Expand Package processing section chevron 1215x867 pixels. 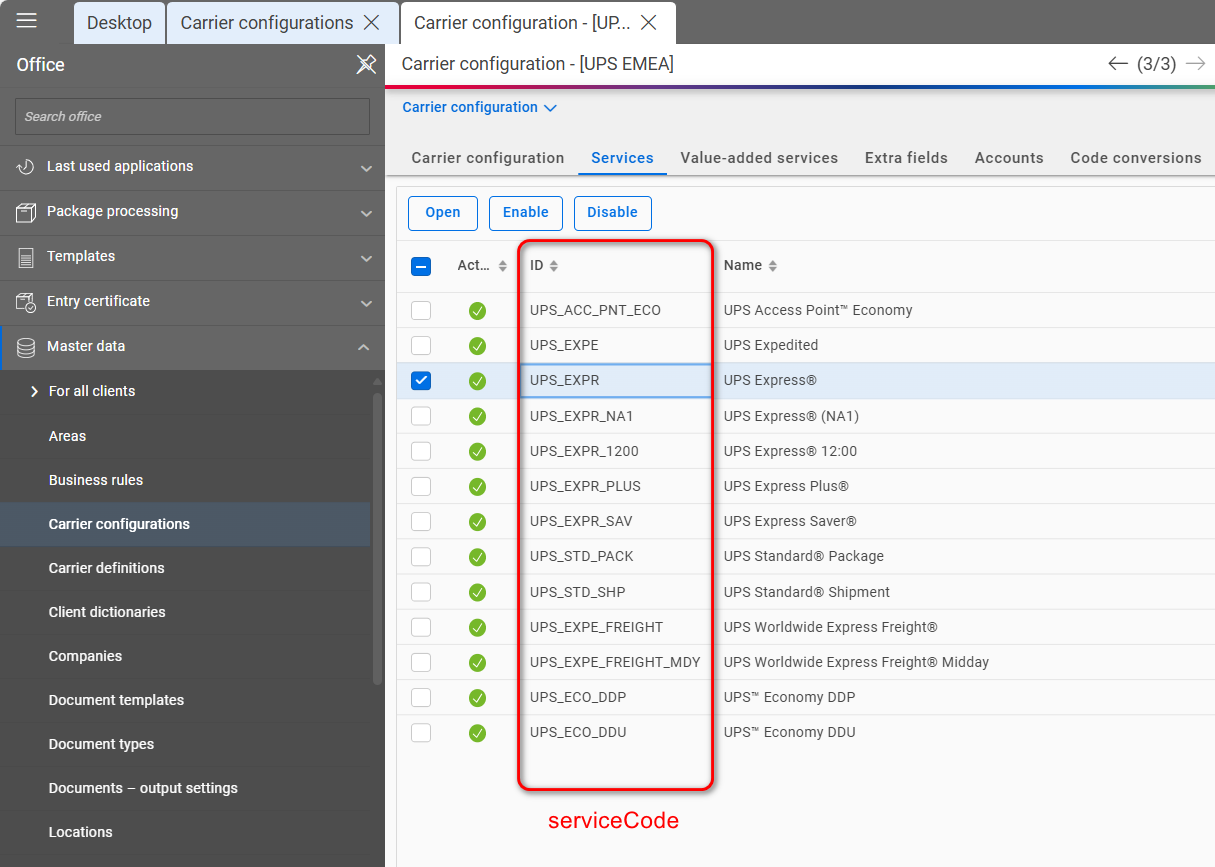[366, 213]
